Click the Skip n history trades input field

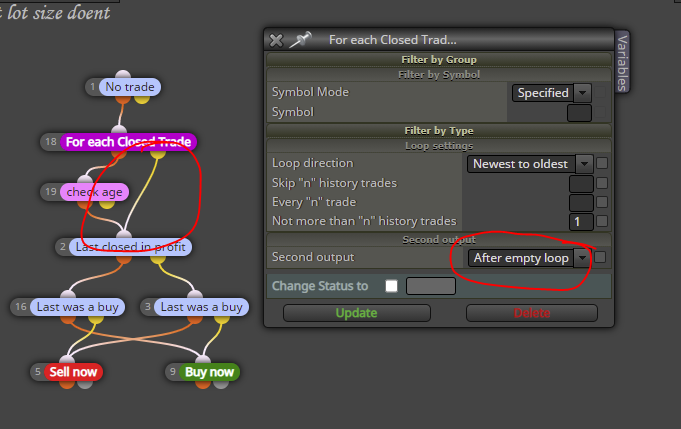(581, 184)
